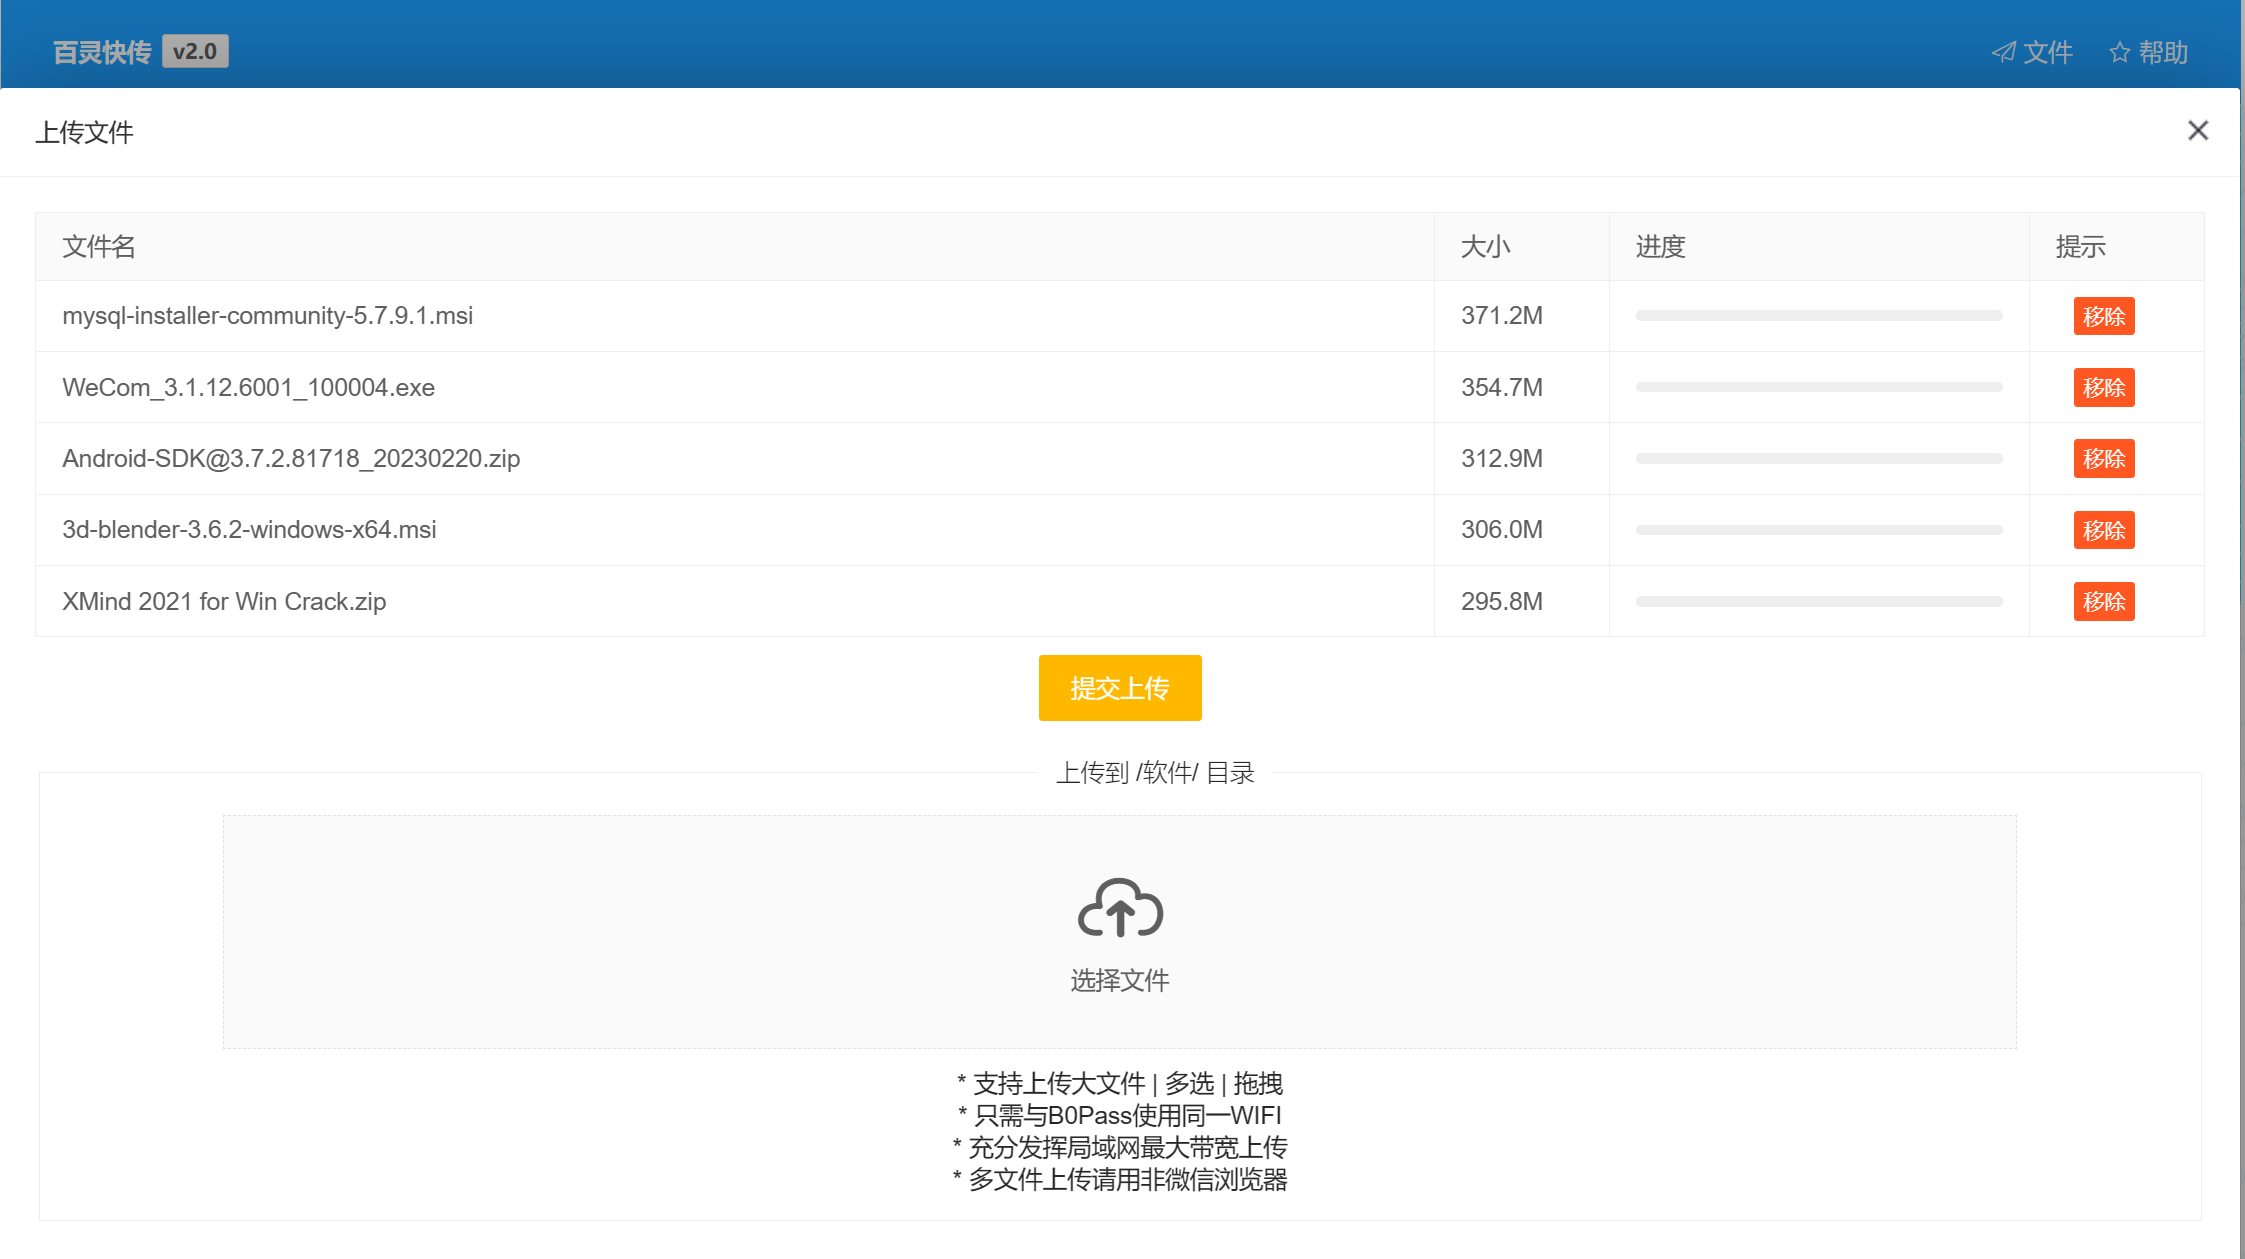Click progress bar for mysql-installer file
The height and width of the screenshot is (1259, 2245).
[x=1818, y=316]
